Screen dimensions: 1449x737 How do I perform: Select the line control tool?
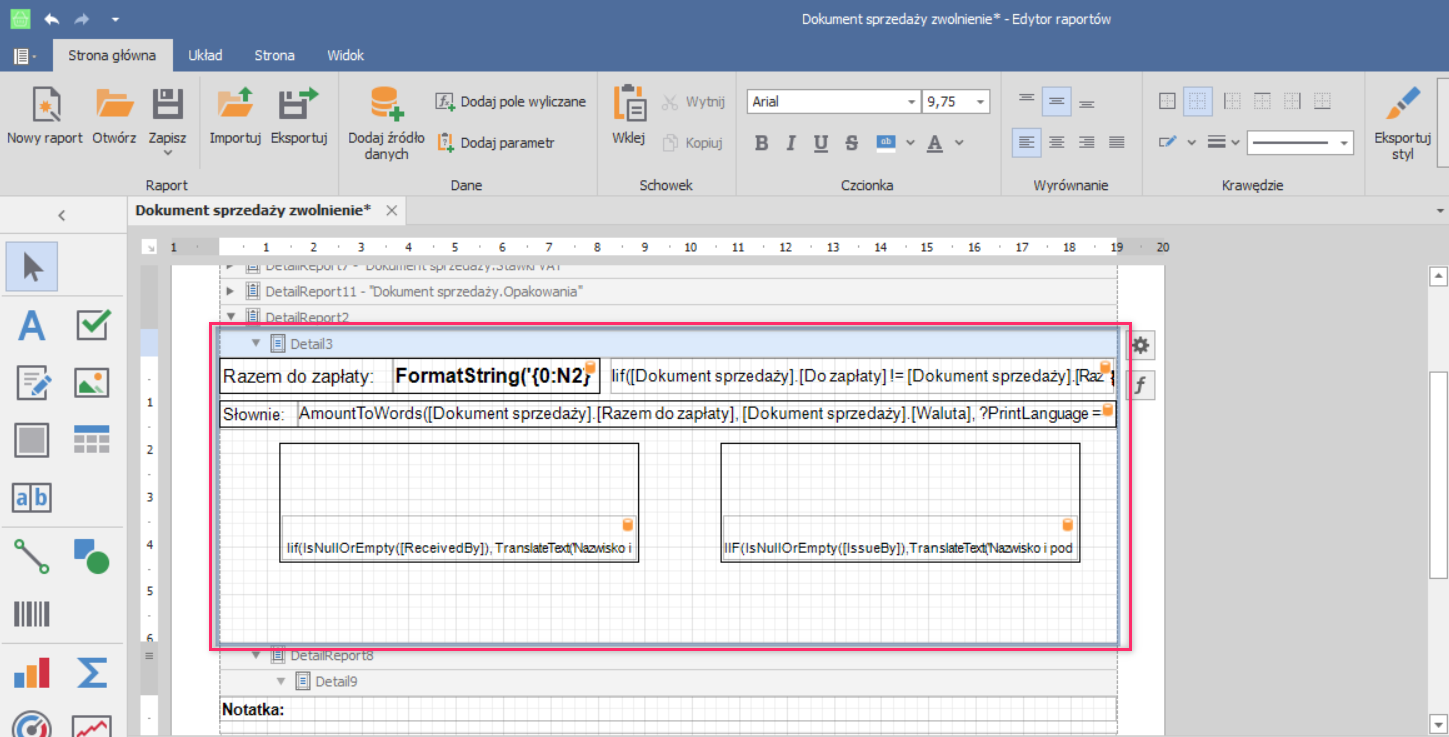[33, 556]
